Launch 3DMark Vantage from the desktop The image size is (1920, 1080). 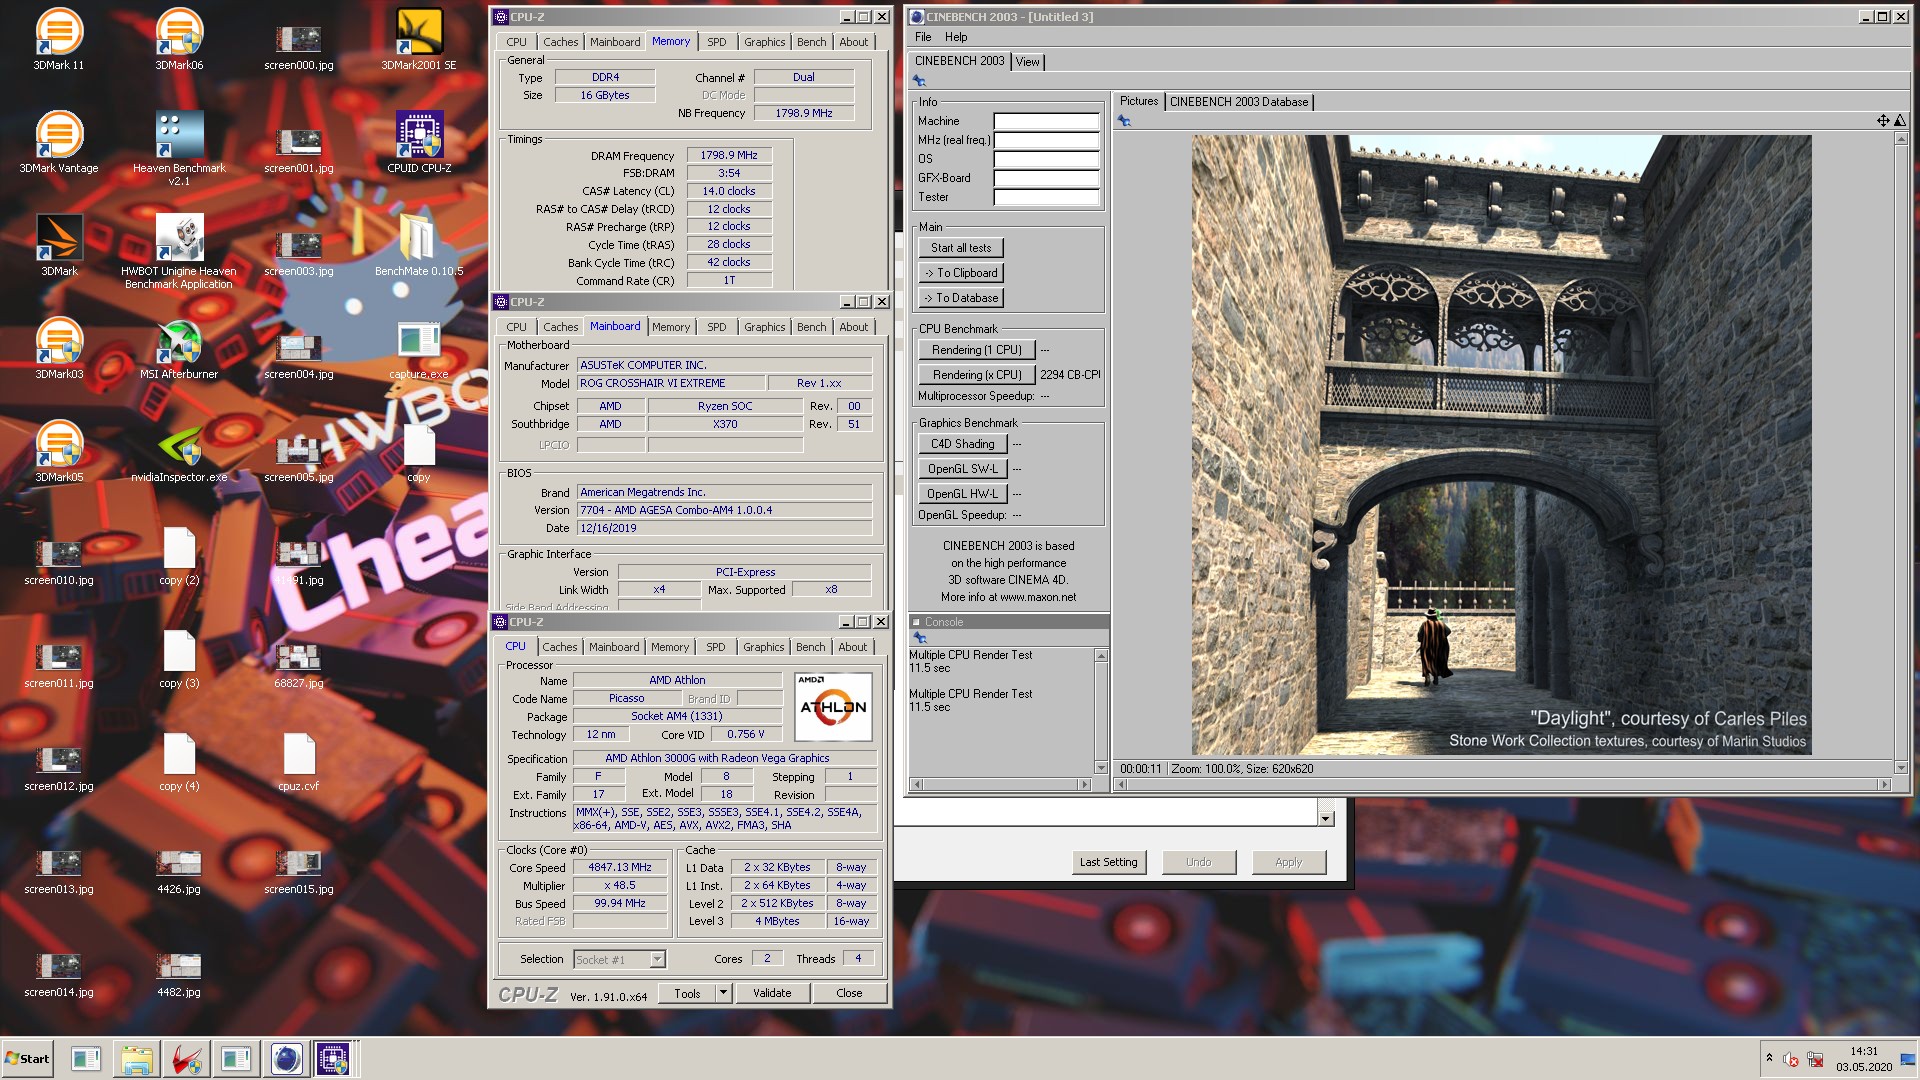pyautogui.click(x=58, y=142)
